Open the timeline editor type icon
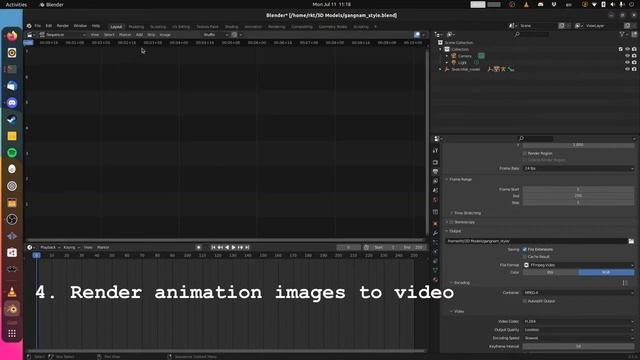The height and width of the screenshot is (360, 640). (30, 247)
